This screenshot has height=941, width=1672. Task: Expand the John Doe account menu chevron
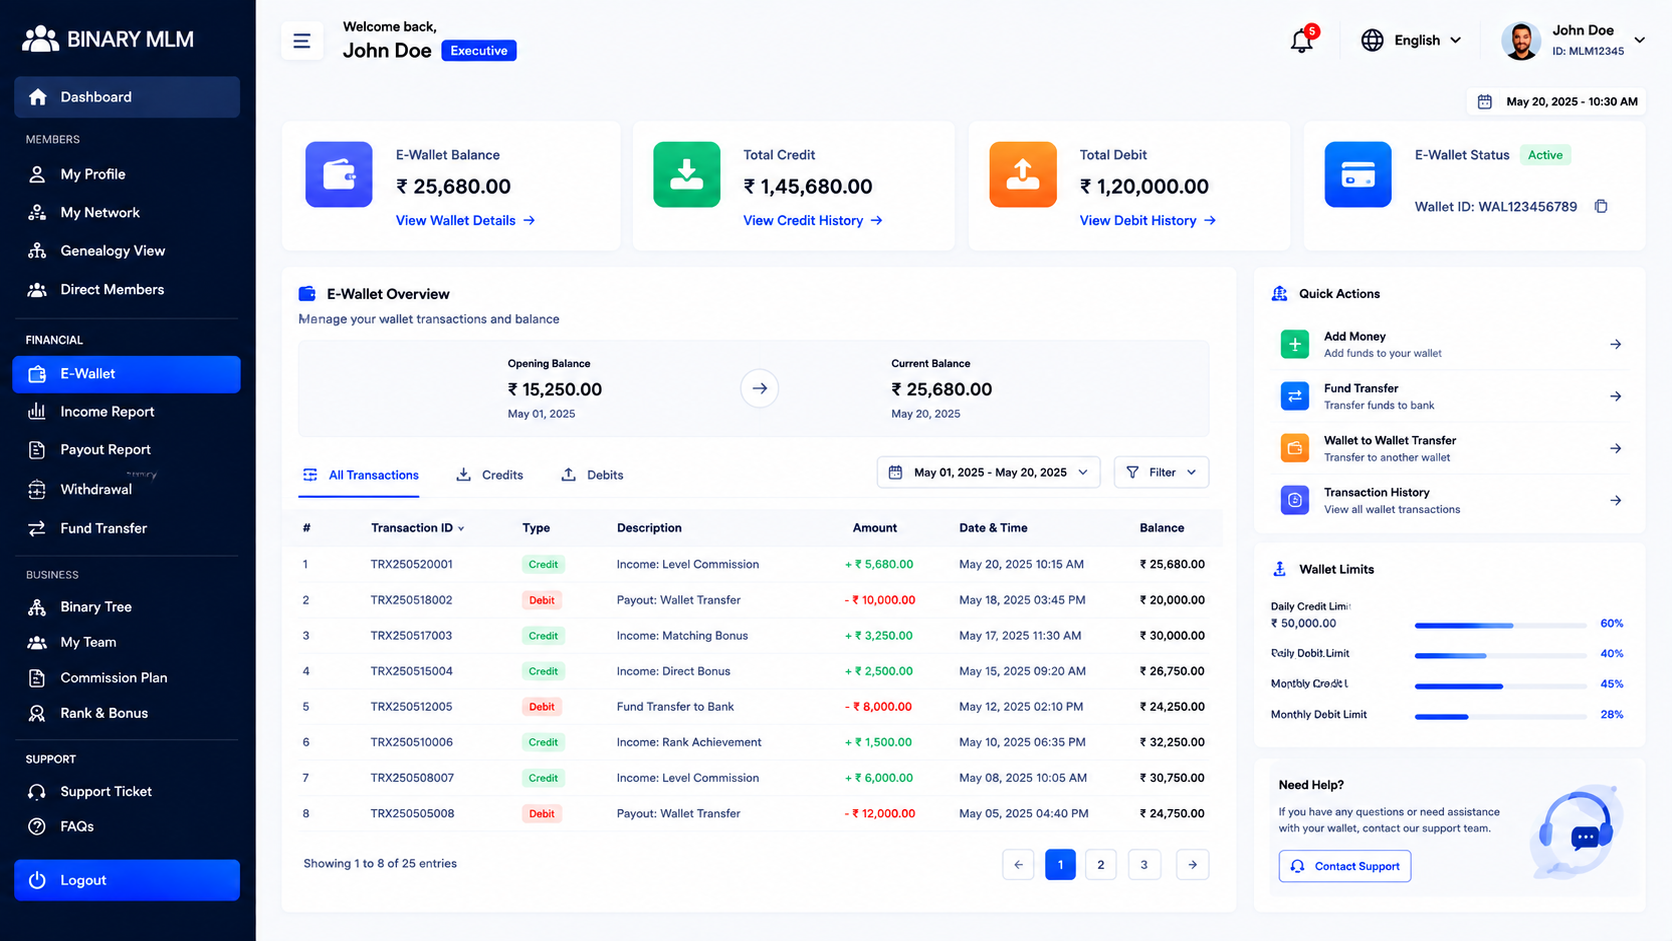pos(1640,40)
